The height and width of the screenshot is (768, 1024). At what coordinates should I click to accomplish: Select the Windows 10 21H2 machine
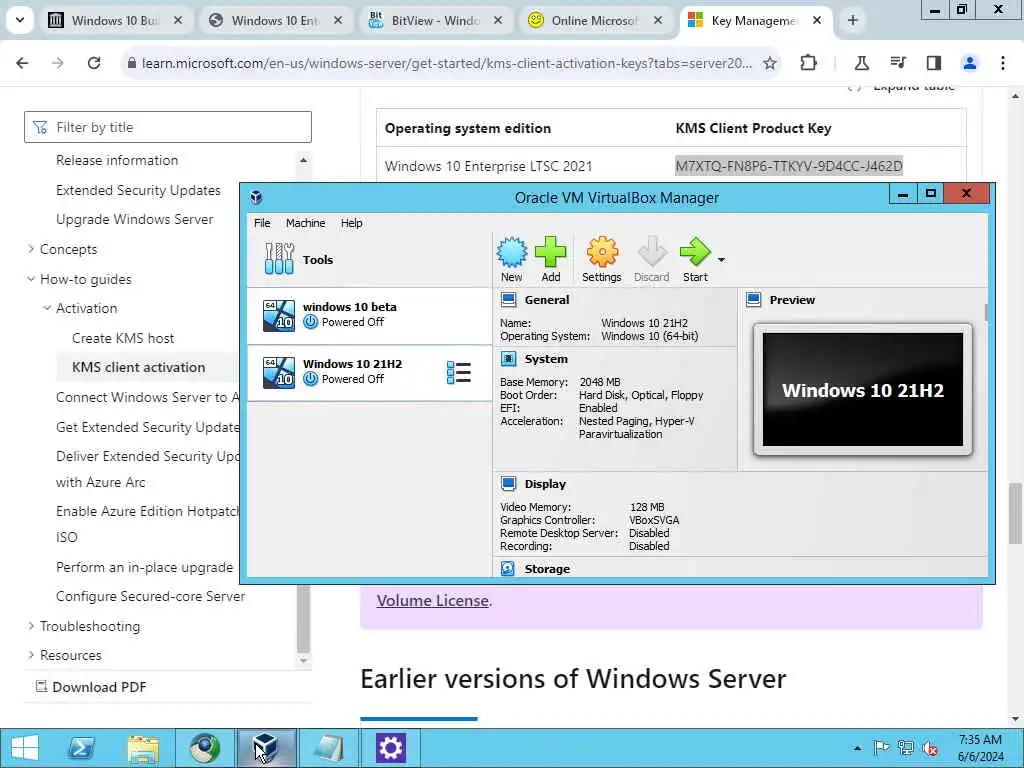point(369,372)
